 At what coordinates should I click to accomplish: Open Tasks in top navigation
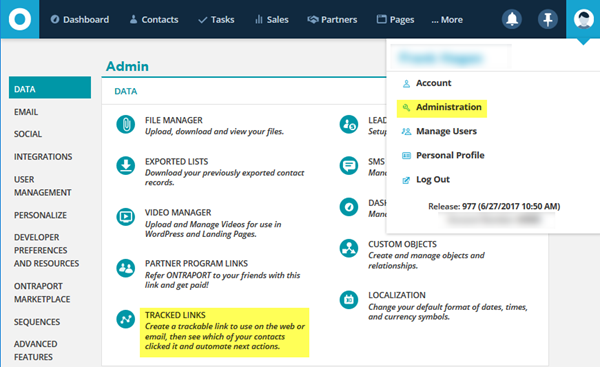[216, 20]
